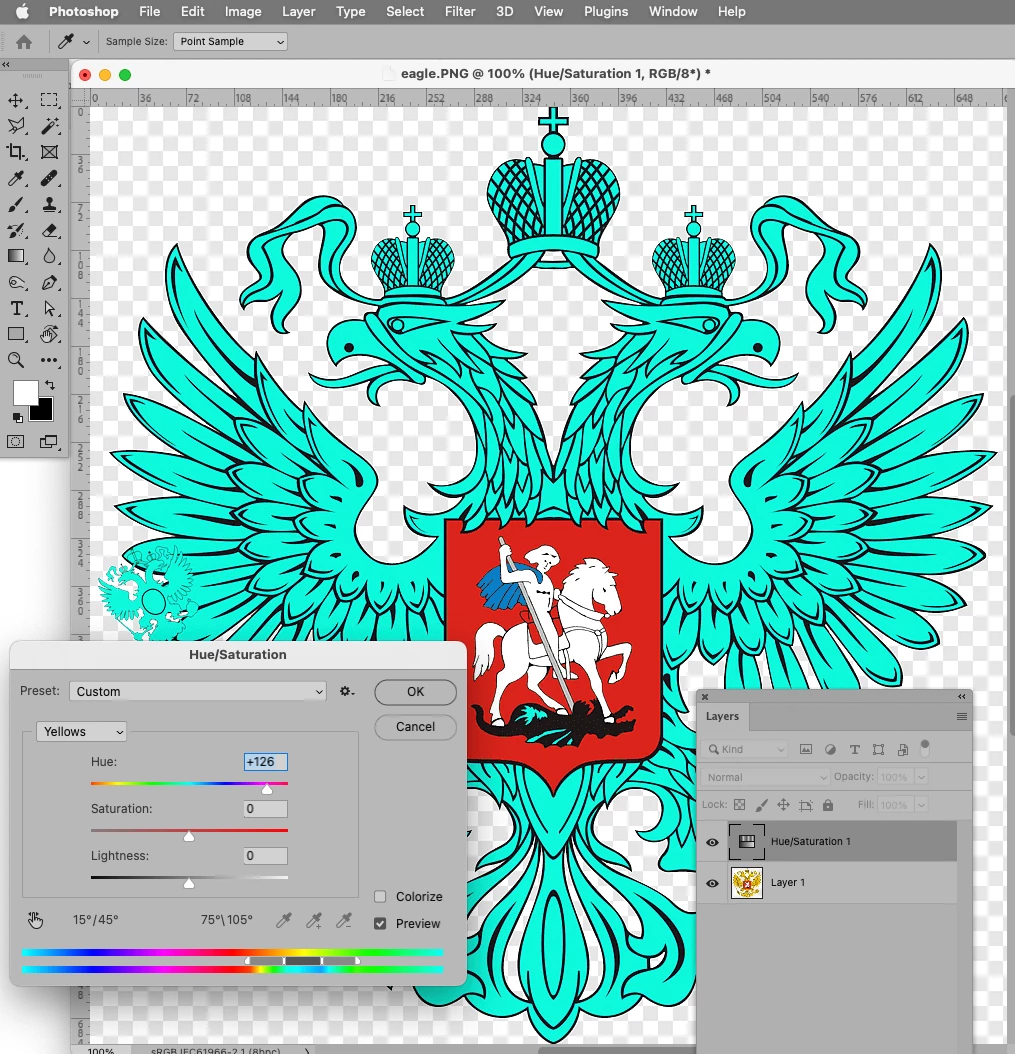Select the Healing Brush tool
This screenshot has height=1054, width=1015.
click(x=49, y=178)
